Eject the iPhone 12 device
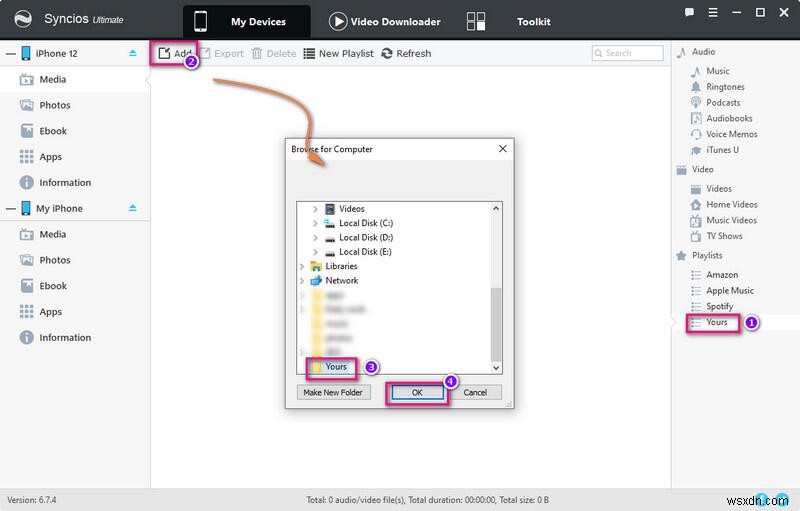This screenshot has height=511, width=800. 133,53
